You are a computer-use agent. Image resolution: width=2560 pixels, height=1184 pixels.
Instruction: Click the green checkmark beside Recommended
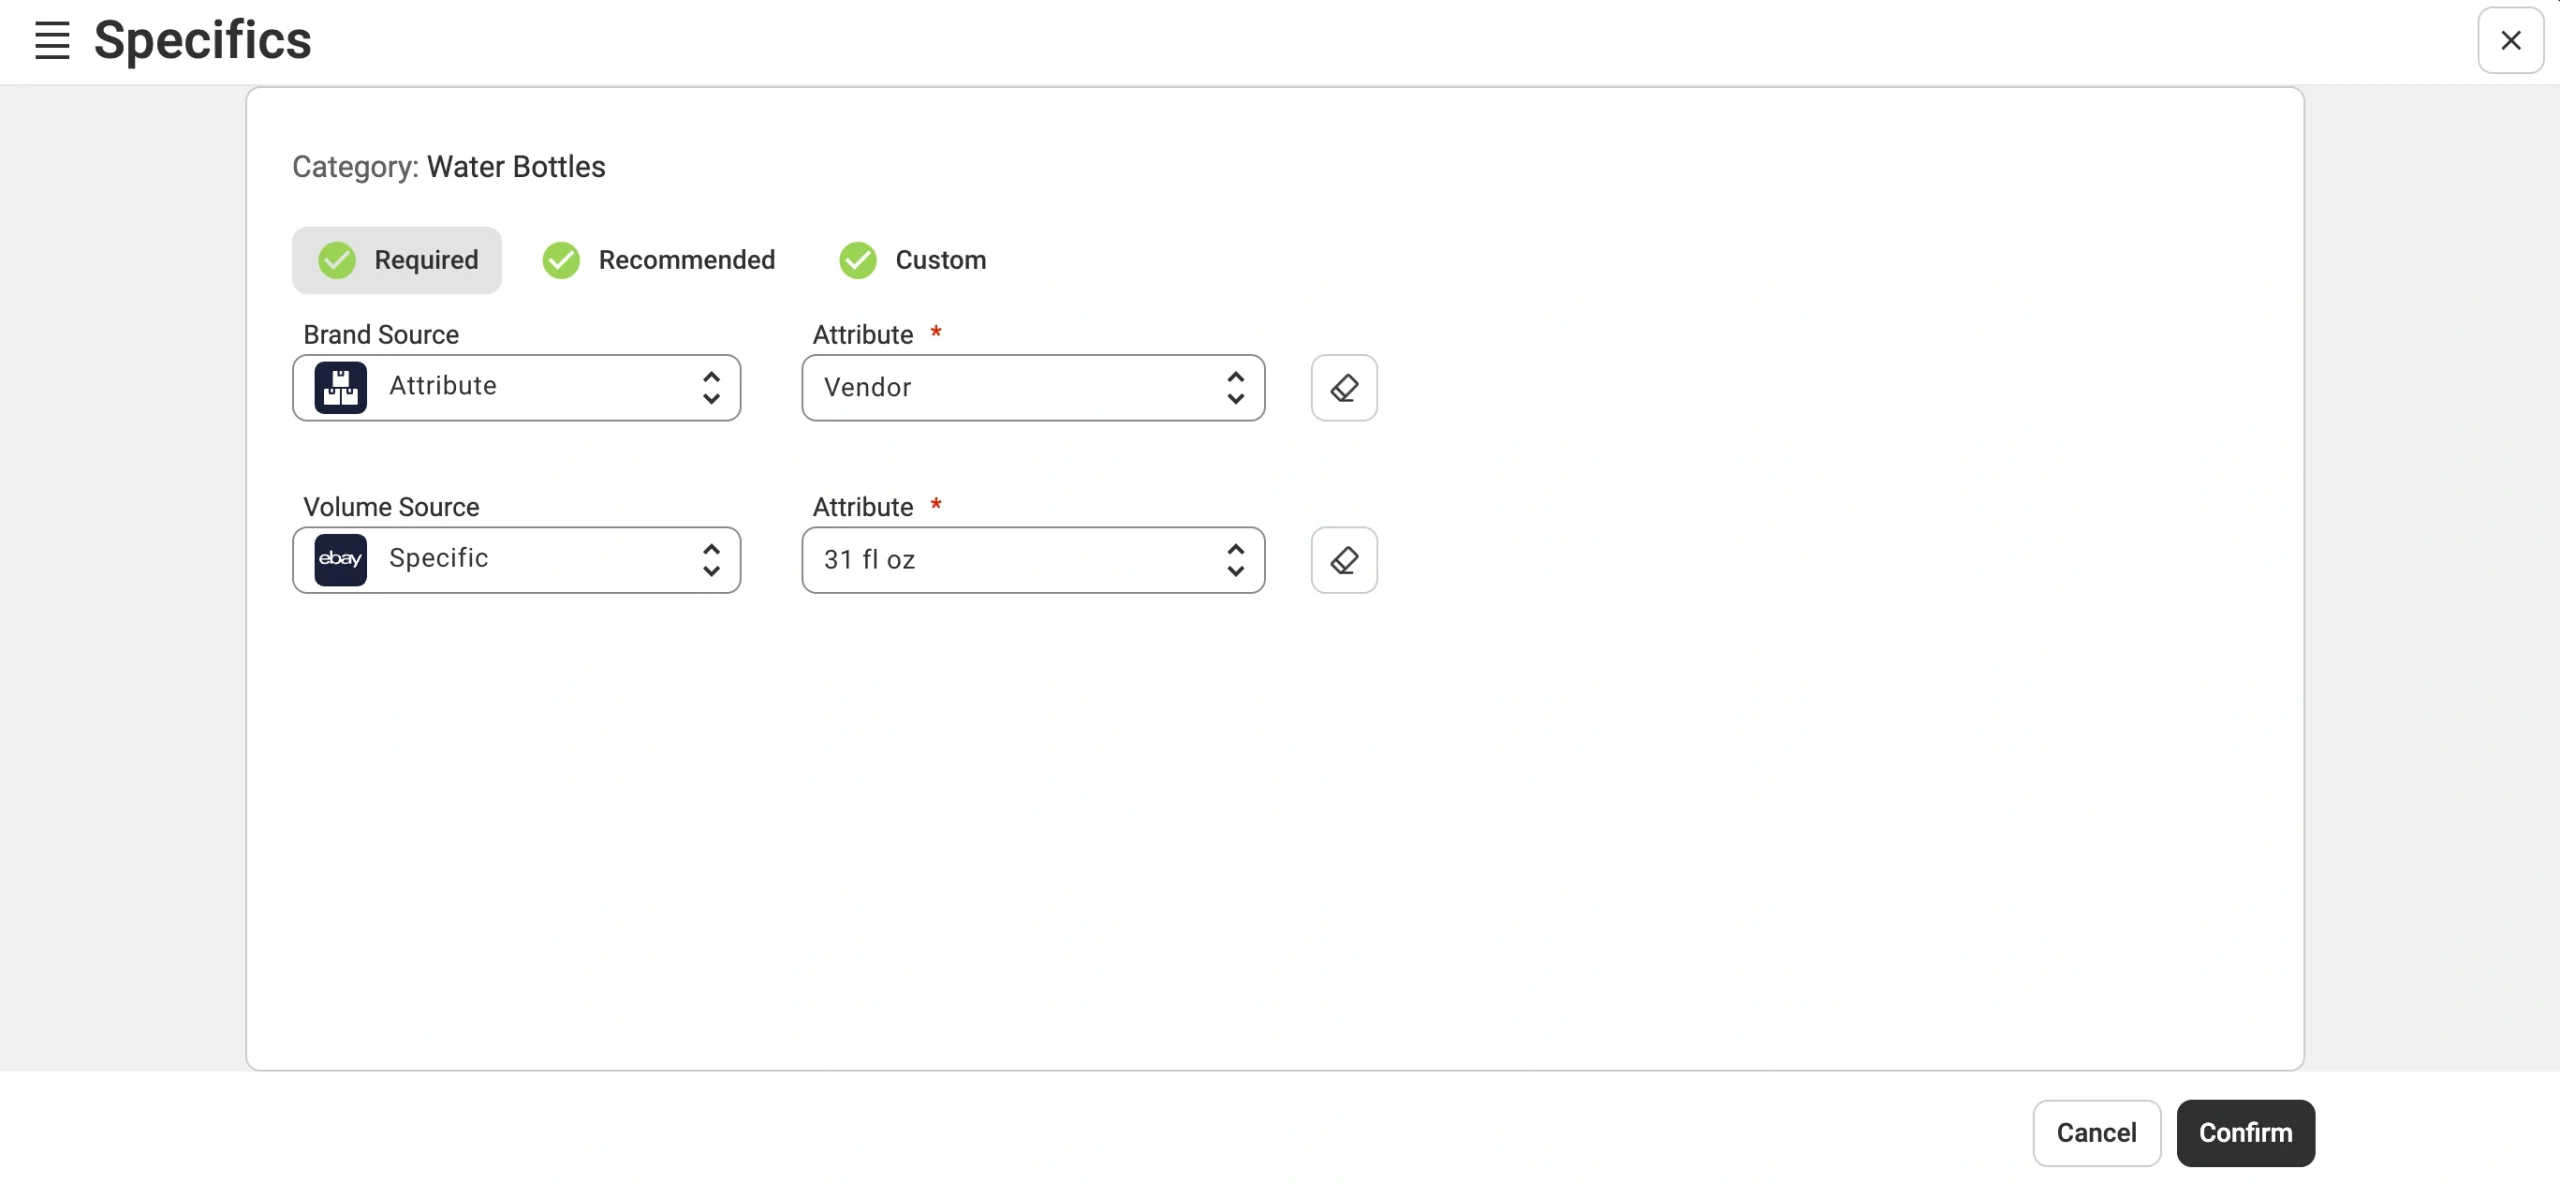560,259
